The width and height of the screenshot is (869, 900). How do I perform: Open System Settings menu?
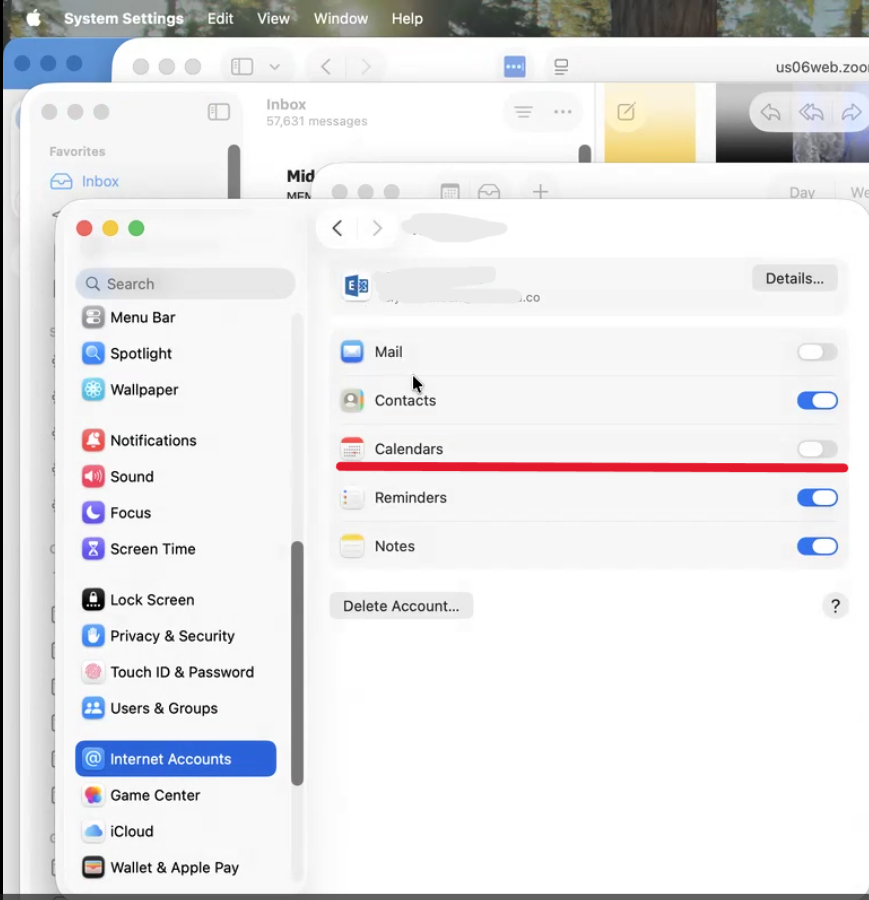click(123, 18)
